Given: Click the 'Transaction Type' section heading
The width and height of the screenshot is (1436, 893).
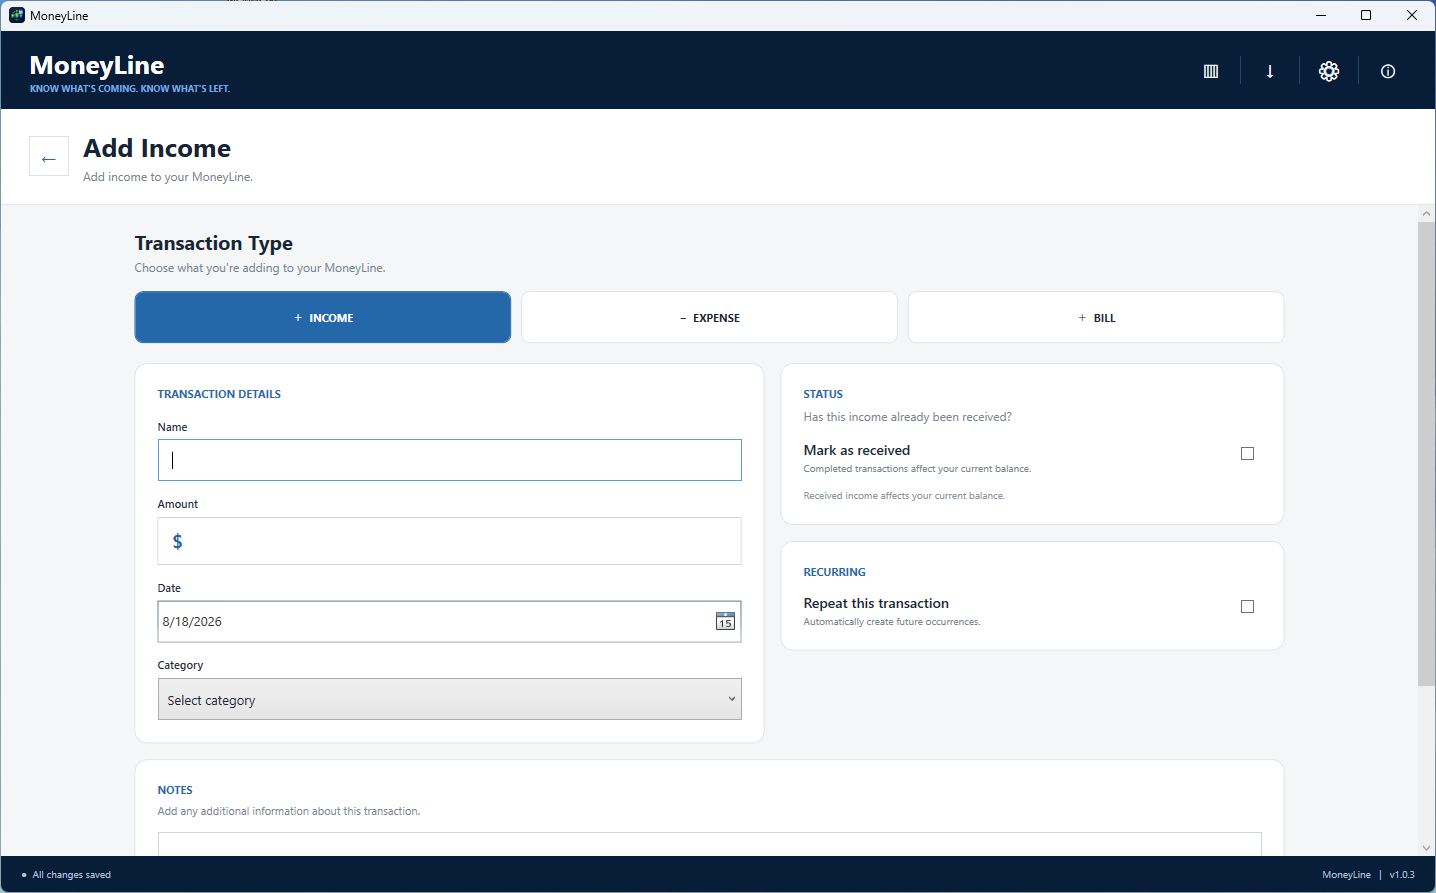Looking at the screenshot, I should coord(214,243).
